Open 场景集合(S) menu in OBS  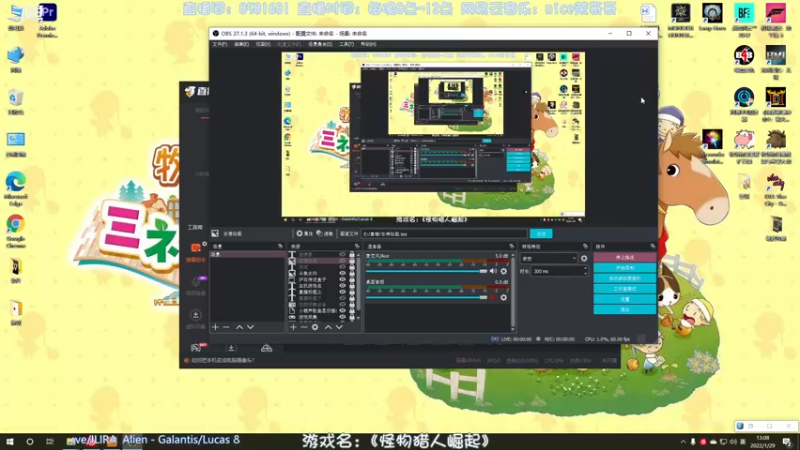click(x=320, y=44)
